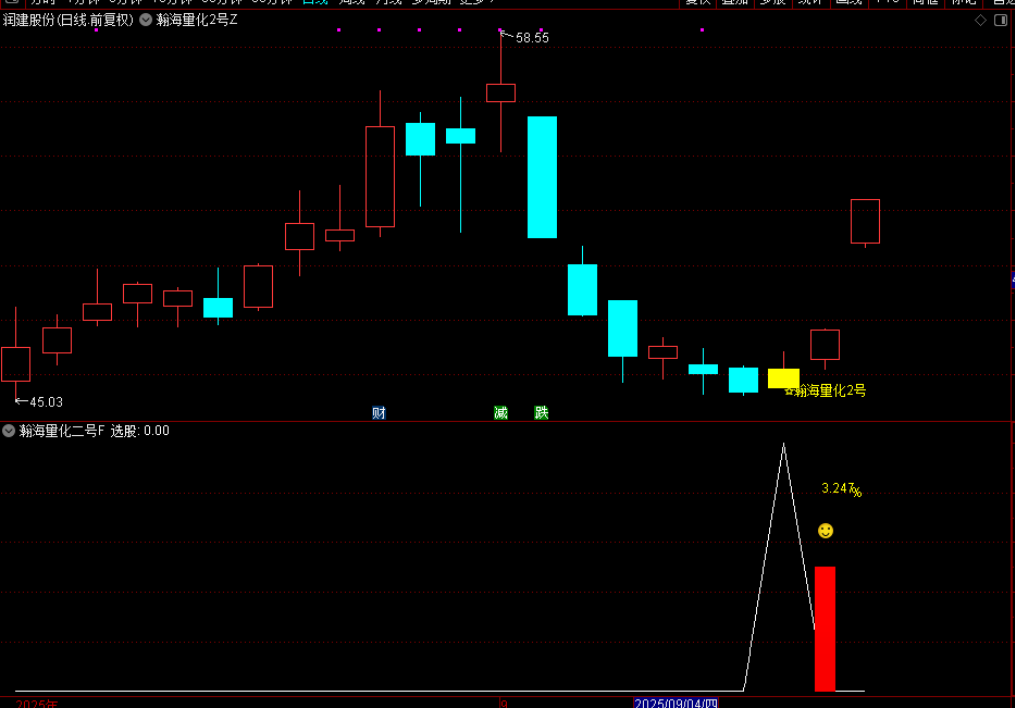Click the 3.24% yellow percentage label
This screenshot has width=1015, height=708.
coord(840,489)
